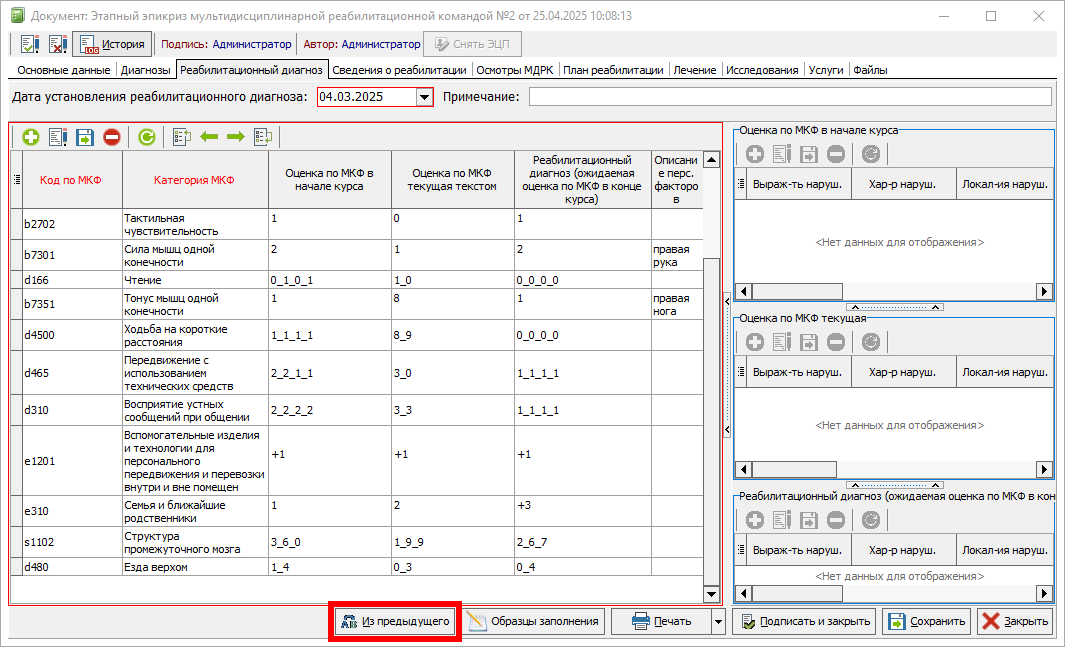
Task: Select the d4500 code cell
Action: click(x=72, y=335)
